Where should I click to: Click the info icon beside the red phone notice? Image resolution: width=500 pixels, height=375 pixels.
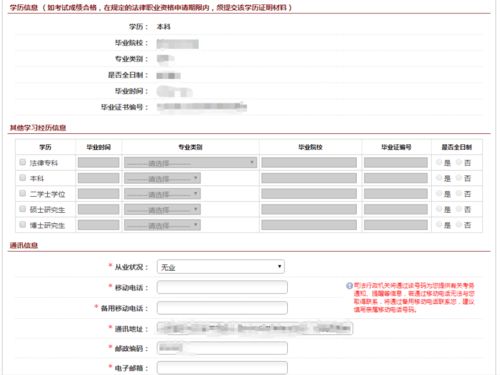pos(349,286)
